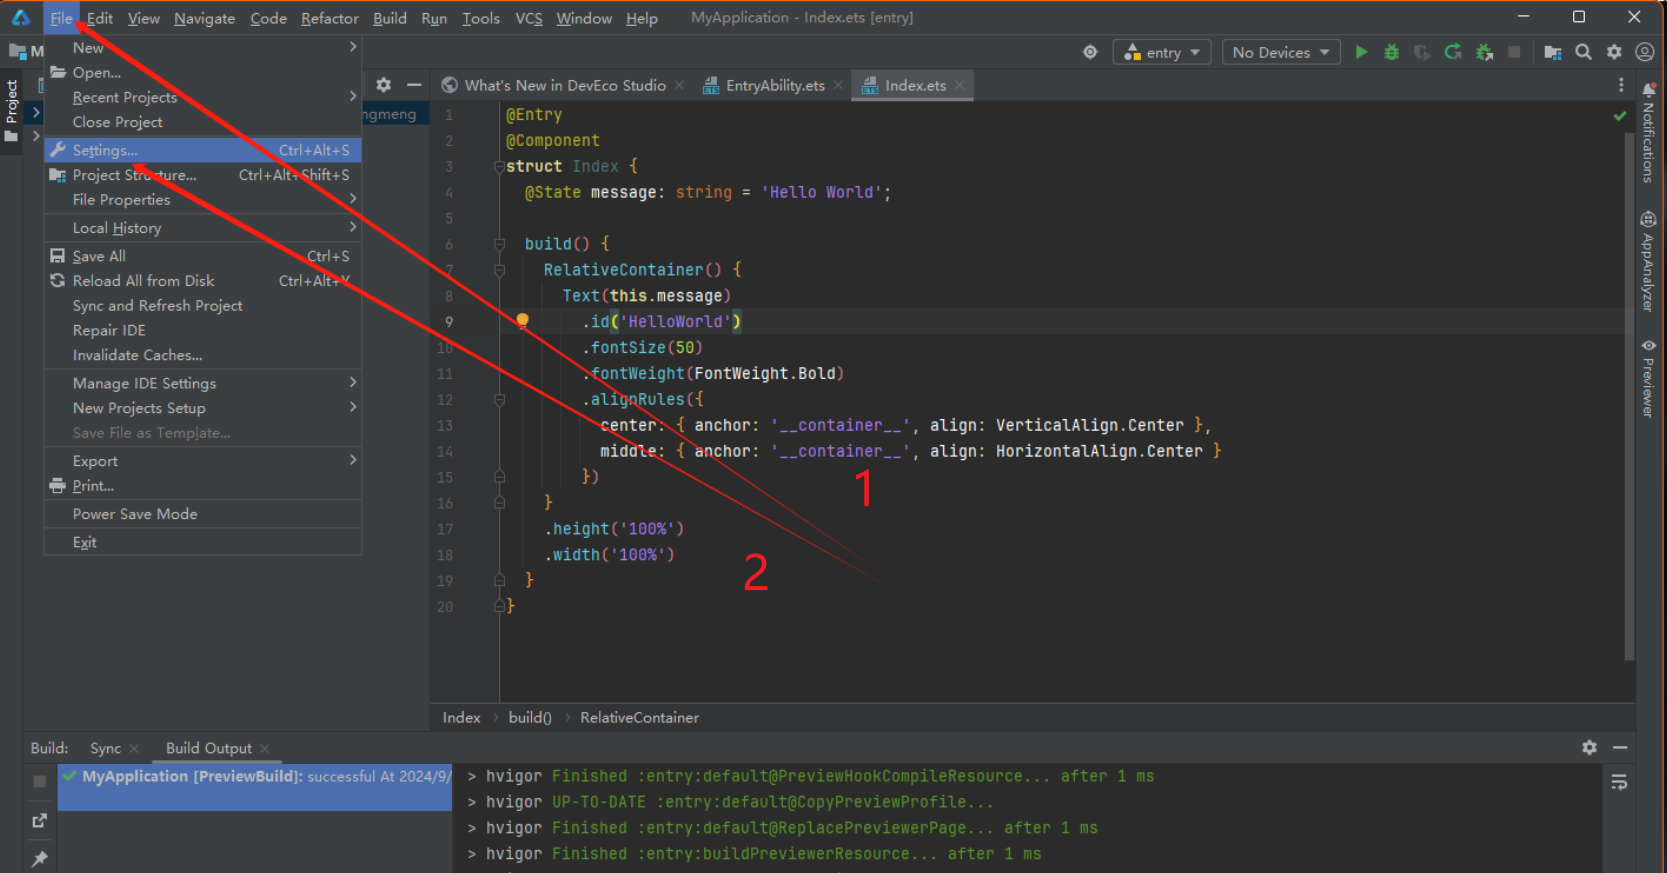
Task: Click the user account avatar icon
Action: point(1644,52)
